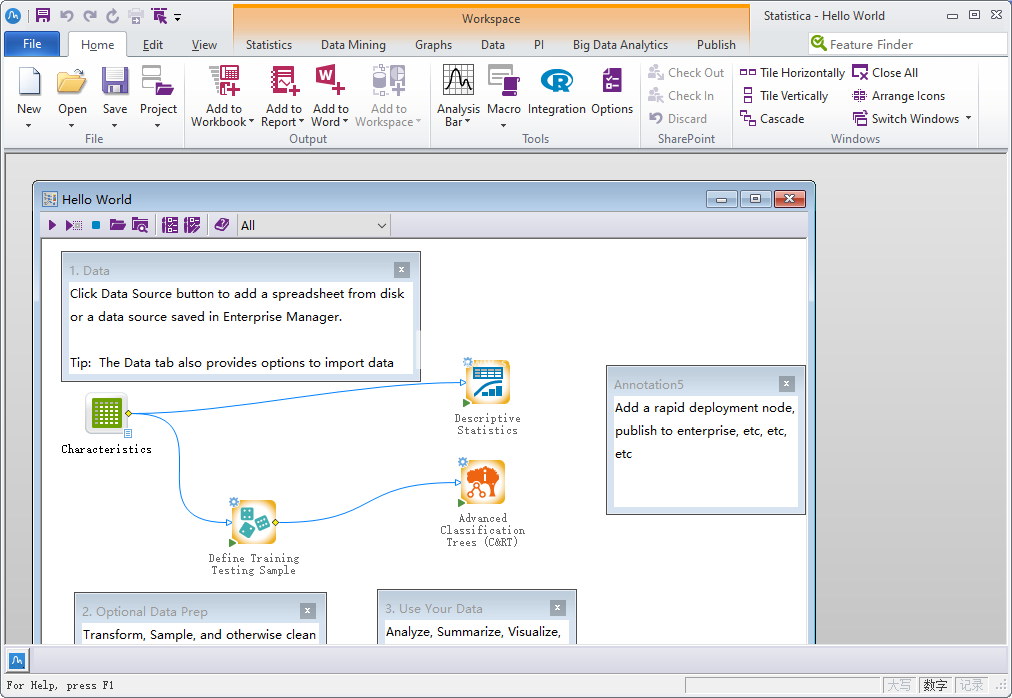Open the Statistics ribbon tab
Screen dimensions: 1012x698
pyautogui.click(x=268, y=45)
